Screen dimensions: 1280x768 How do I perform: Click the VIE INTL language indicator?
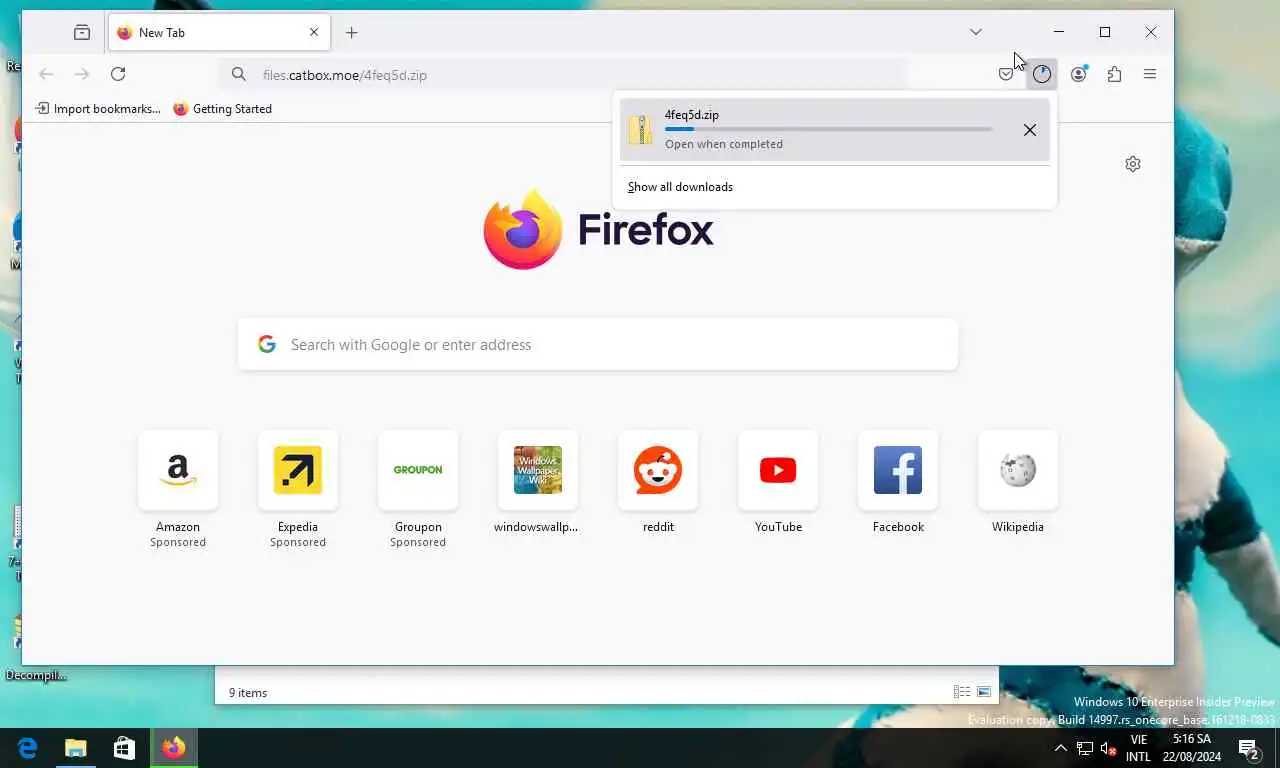click(1138, 748)
